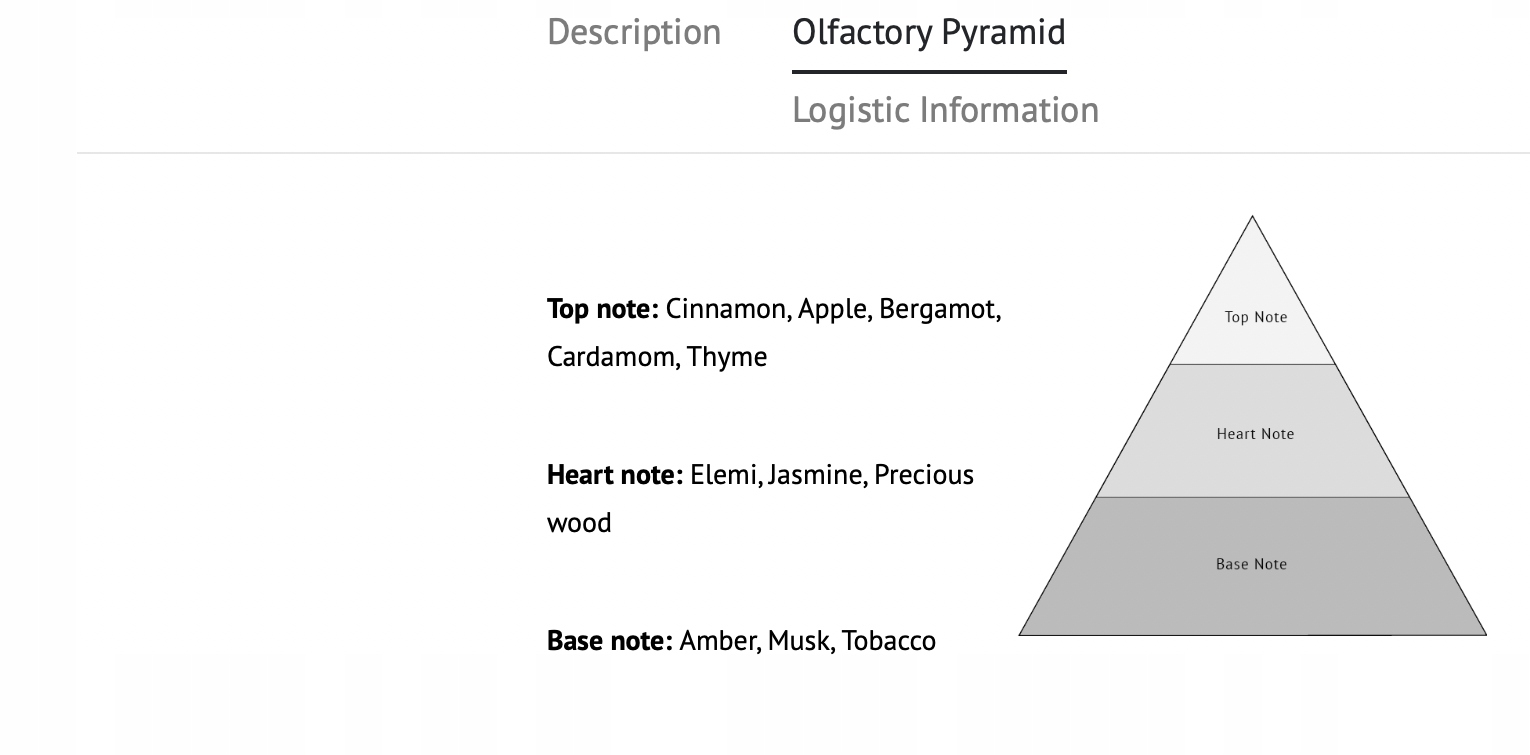The image size is (1530, 755).
Task: Click the word Tobacco in base notes
Action: pos(889,641)
